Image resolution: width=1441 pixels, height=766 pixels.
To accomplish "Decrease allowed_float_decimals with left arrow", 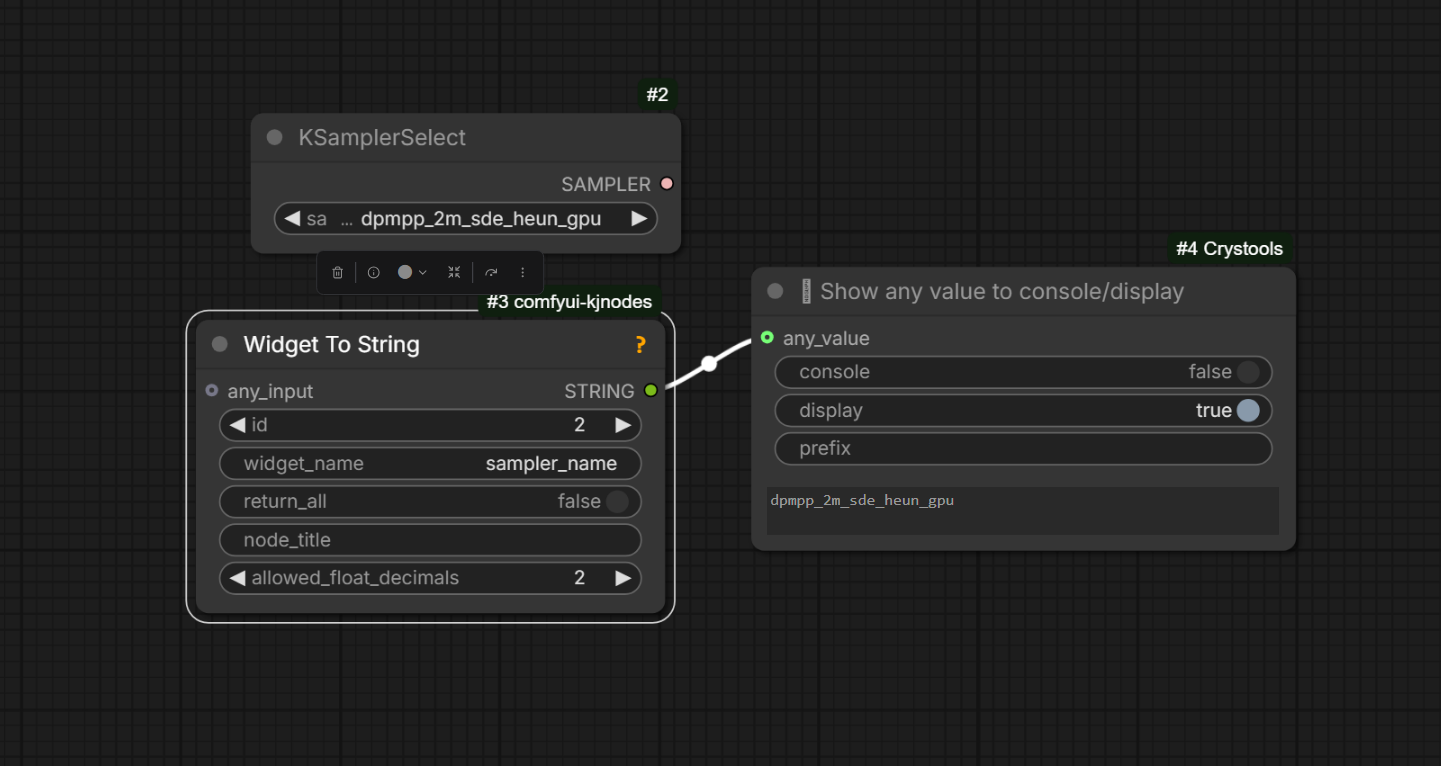I will tap(237, 578).
